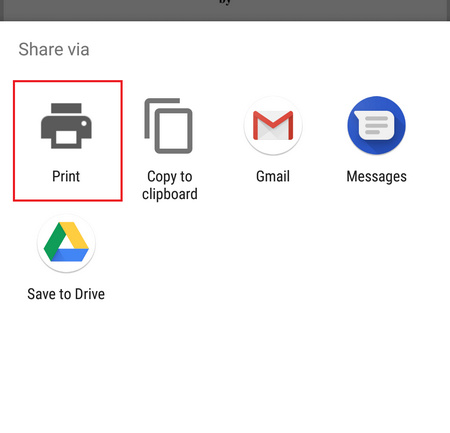Share via the Gmail icon
Viewport: 450px width, 433px height.
point(273,126)
